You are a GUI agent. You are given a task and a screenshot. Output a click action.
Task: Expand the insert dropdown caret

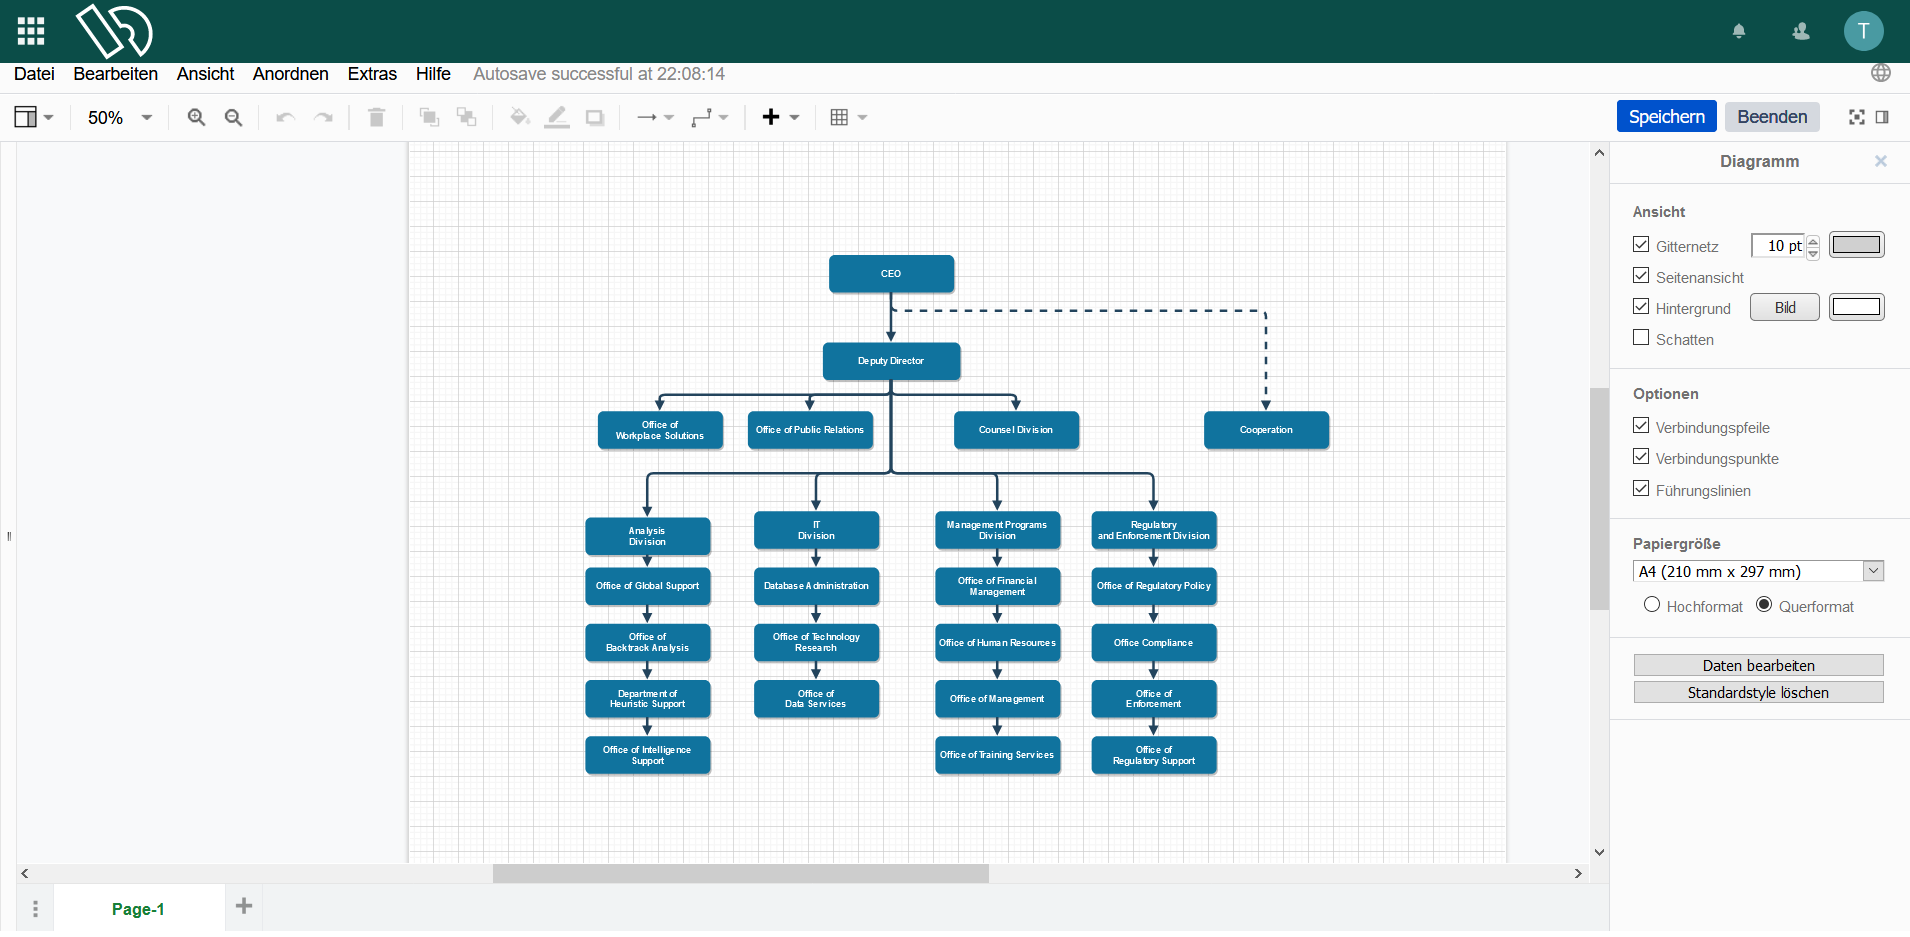(x=795, y=117)
